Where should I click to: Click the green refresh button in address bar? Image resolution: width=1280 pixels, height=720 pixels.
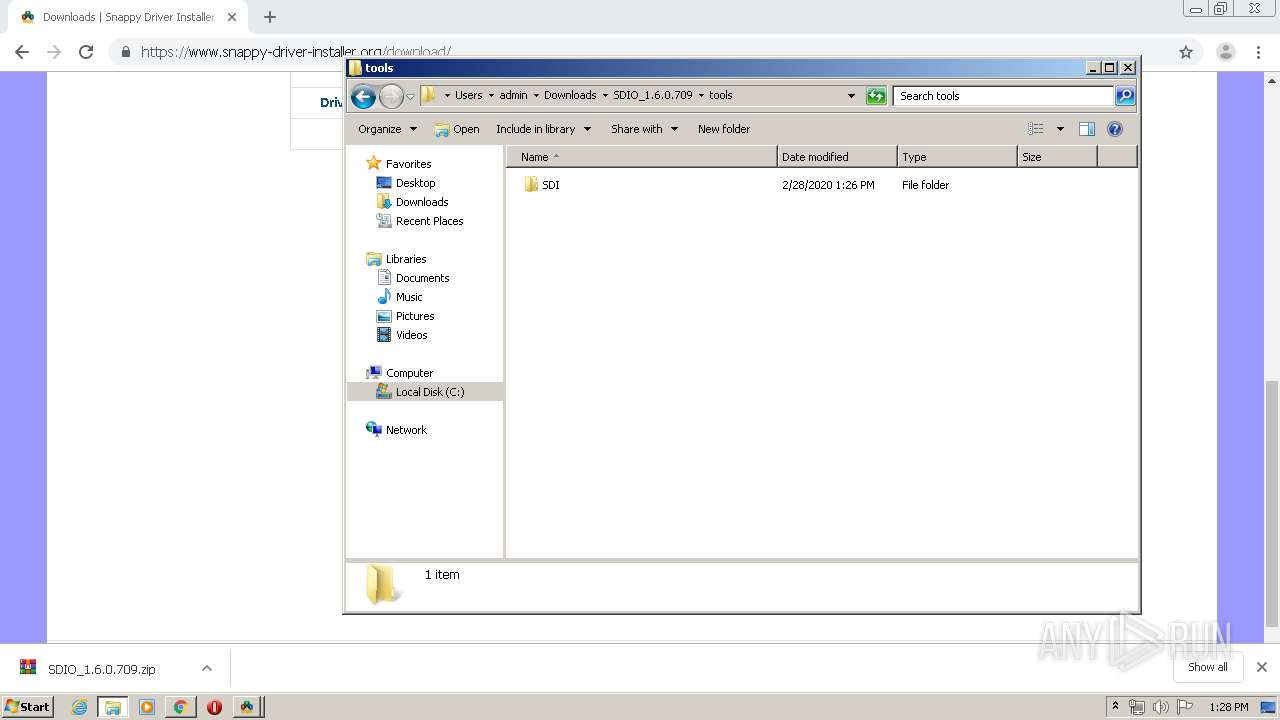tap(876, 96)
